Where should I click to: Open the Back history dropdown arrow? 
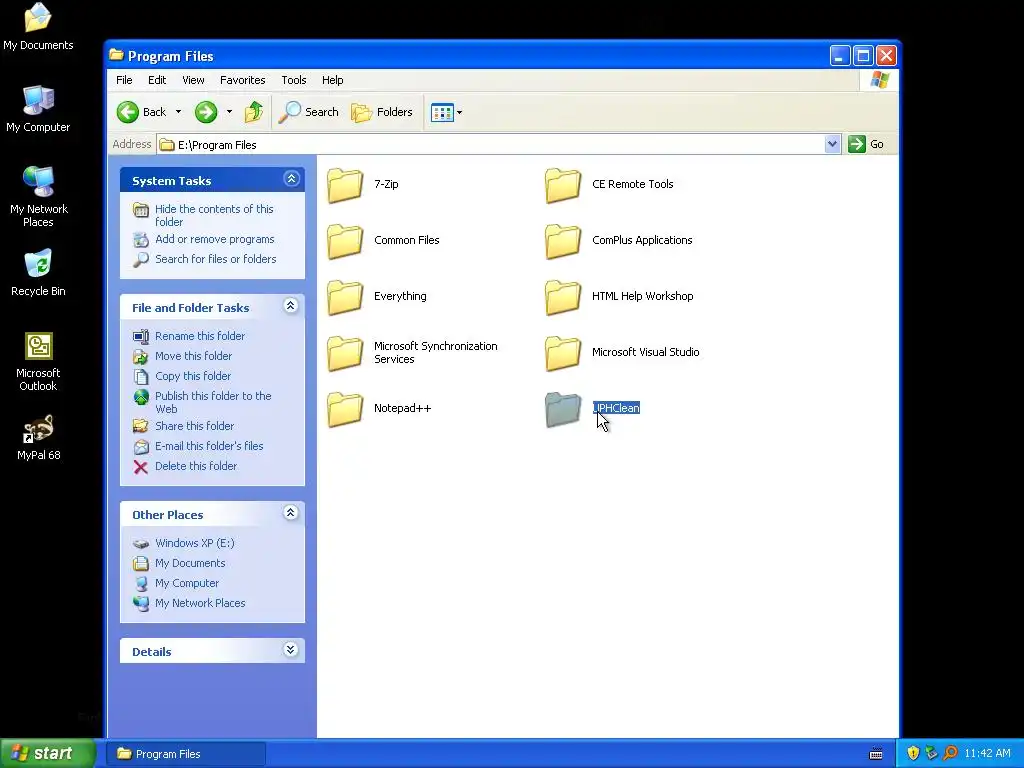click(178, 112)
